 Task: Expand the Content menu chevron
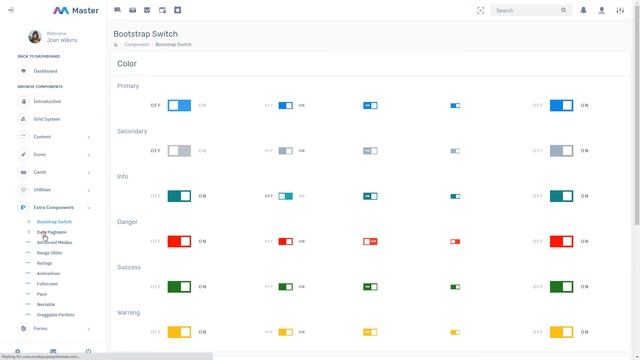coord(89,137)
